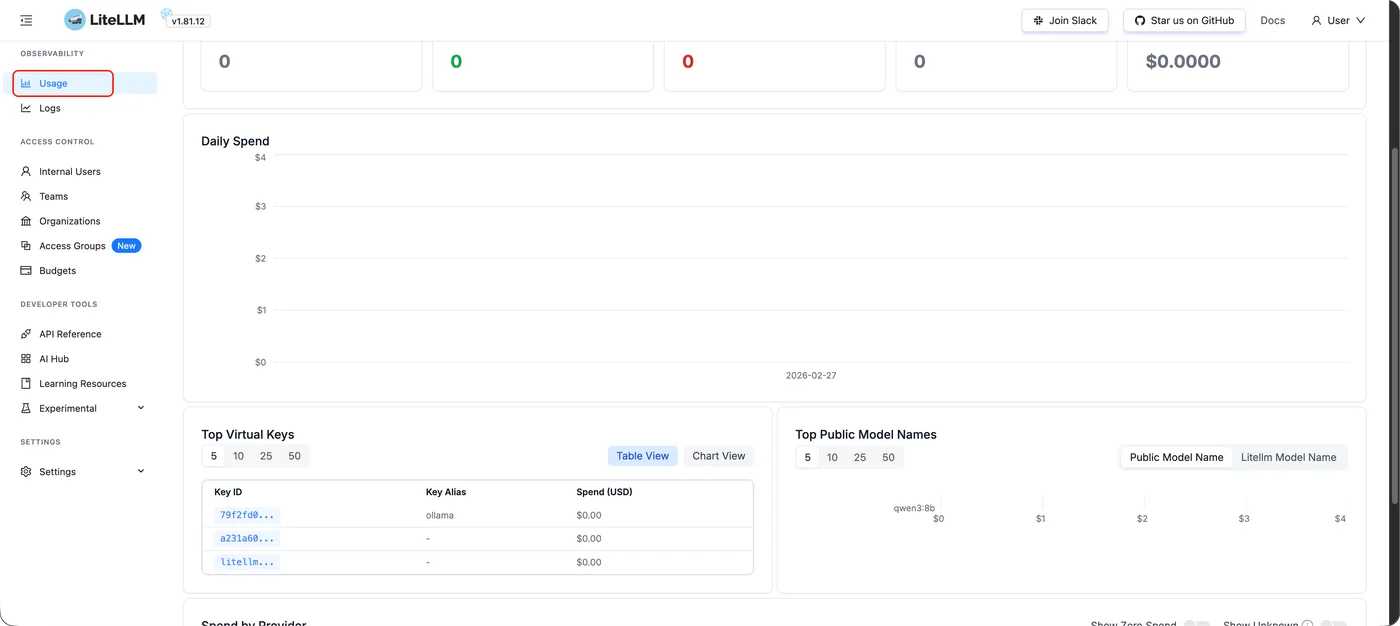Select 10 in Top Virtual Keys count

point(238,456)
